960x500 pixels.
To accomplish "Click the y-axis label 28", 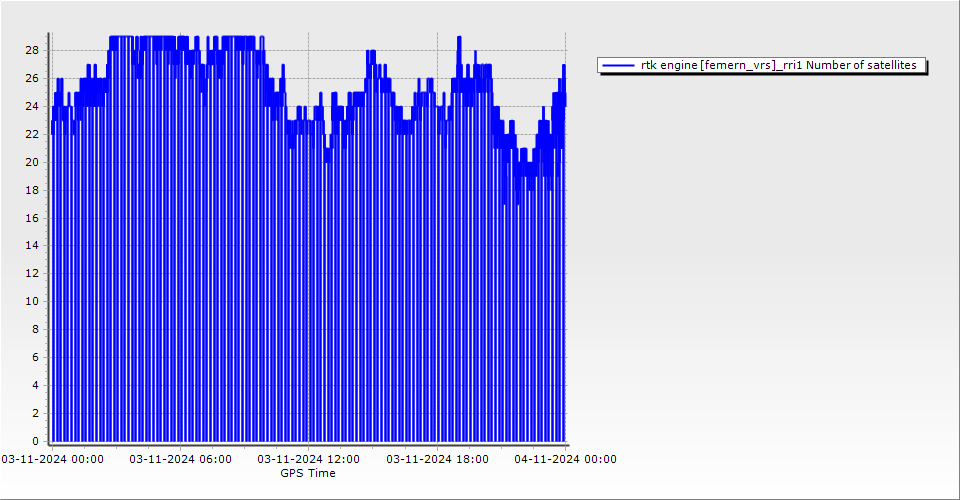I will pyautogui.click(x=32, y=50).
